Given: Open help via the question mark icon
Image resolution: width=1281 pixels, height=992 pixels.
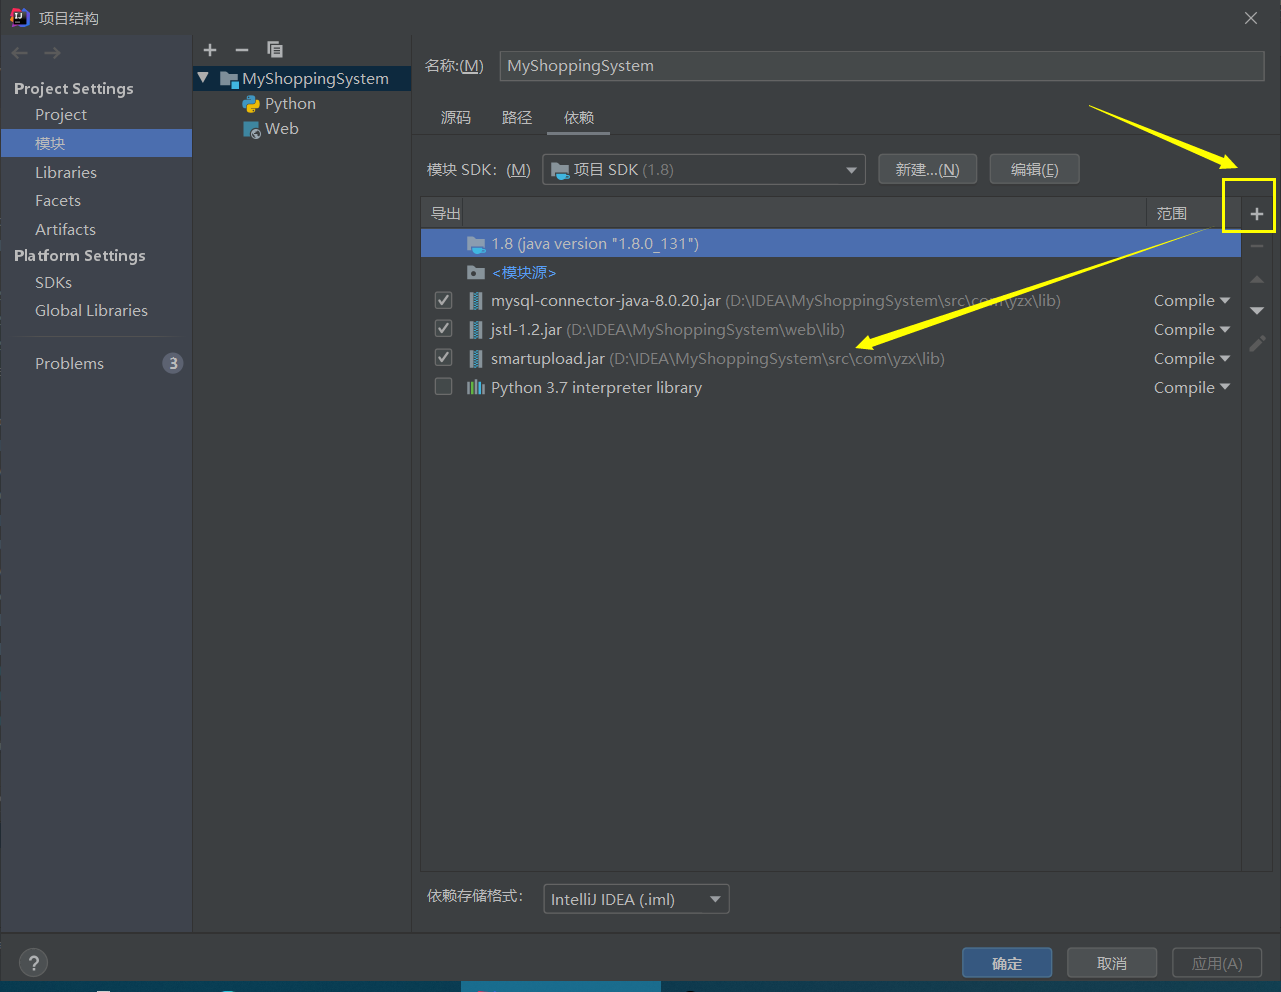Looking at the screenshot, I should click(x=33, y=962).
